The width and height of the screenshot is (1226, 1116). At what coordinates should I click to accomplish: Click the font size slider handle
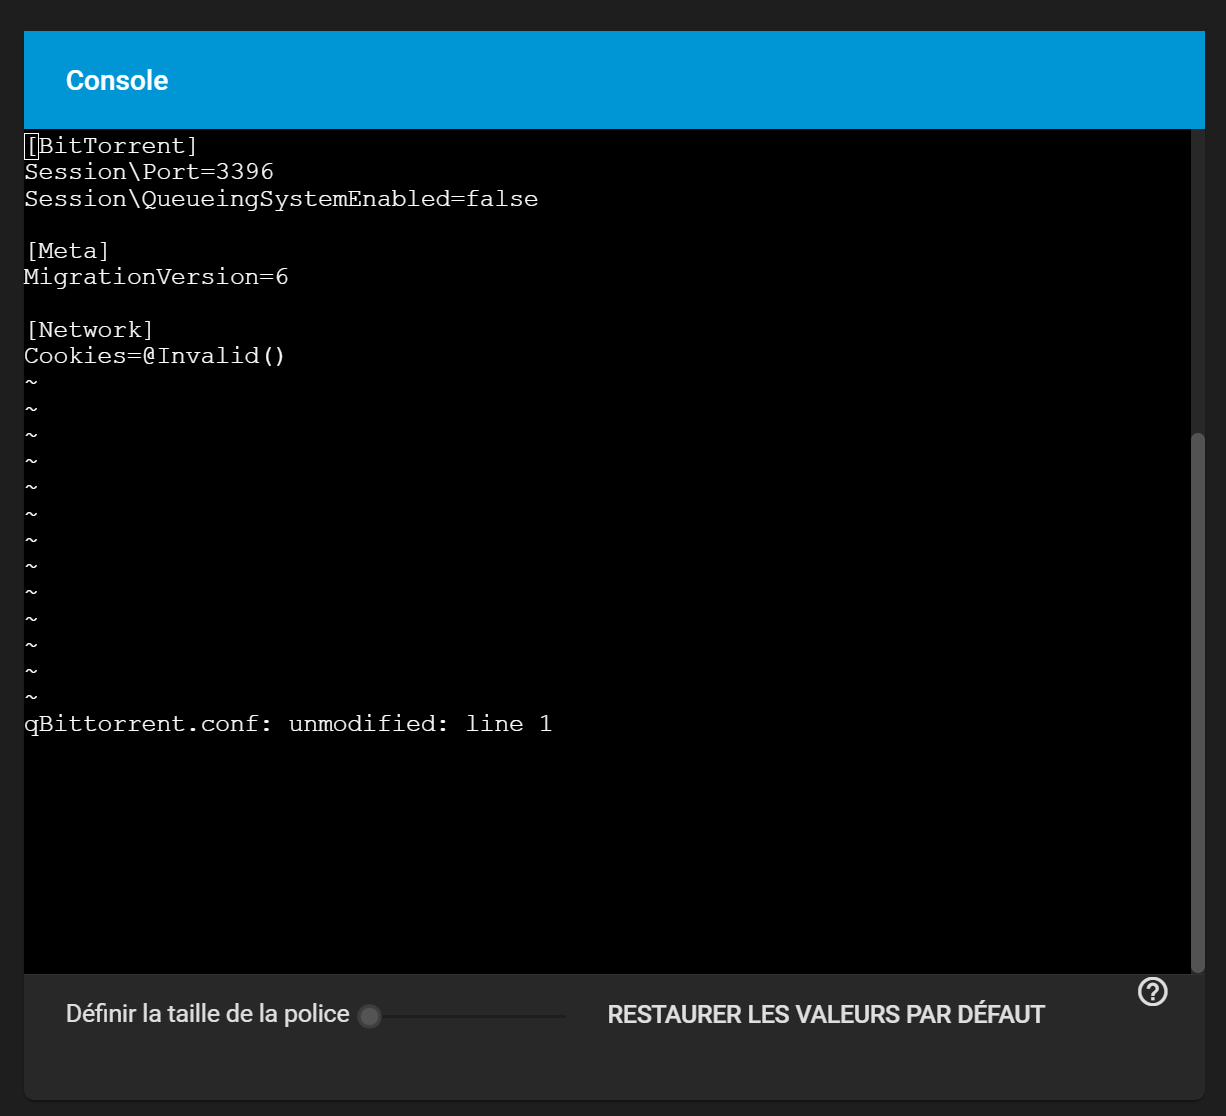pos(369,1017)
